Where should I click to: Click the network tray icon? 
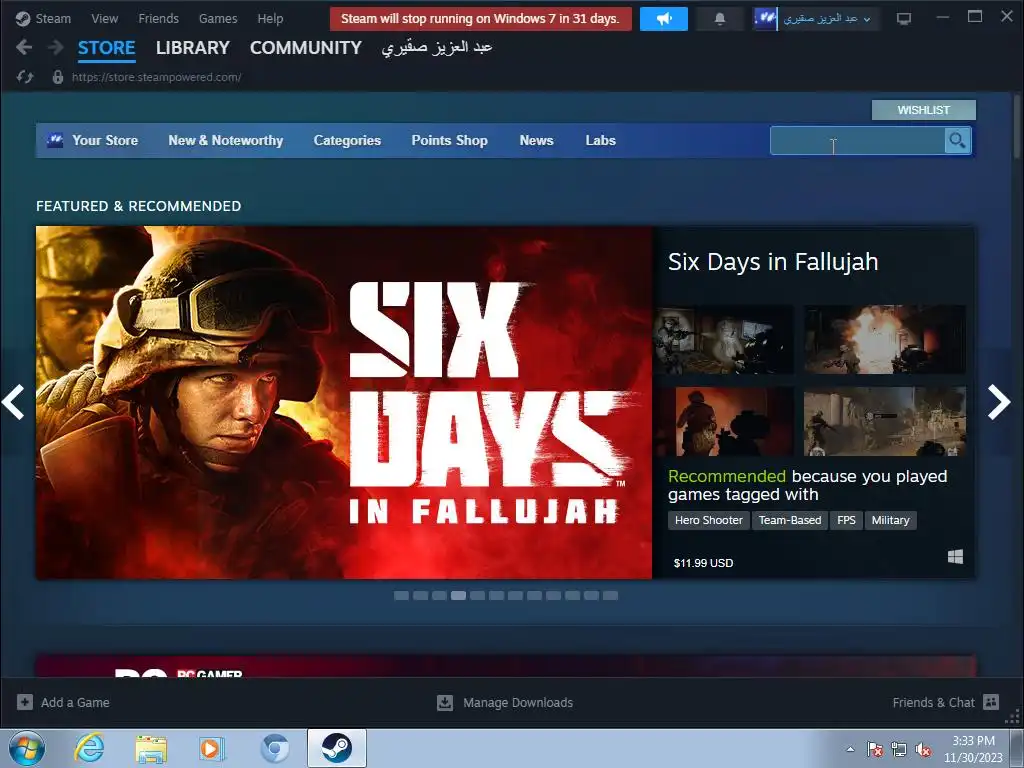point(899,750)
